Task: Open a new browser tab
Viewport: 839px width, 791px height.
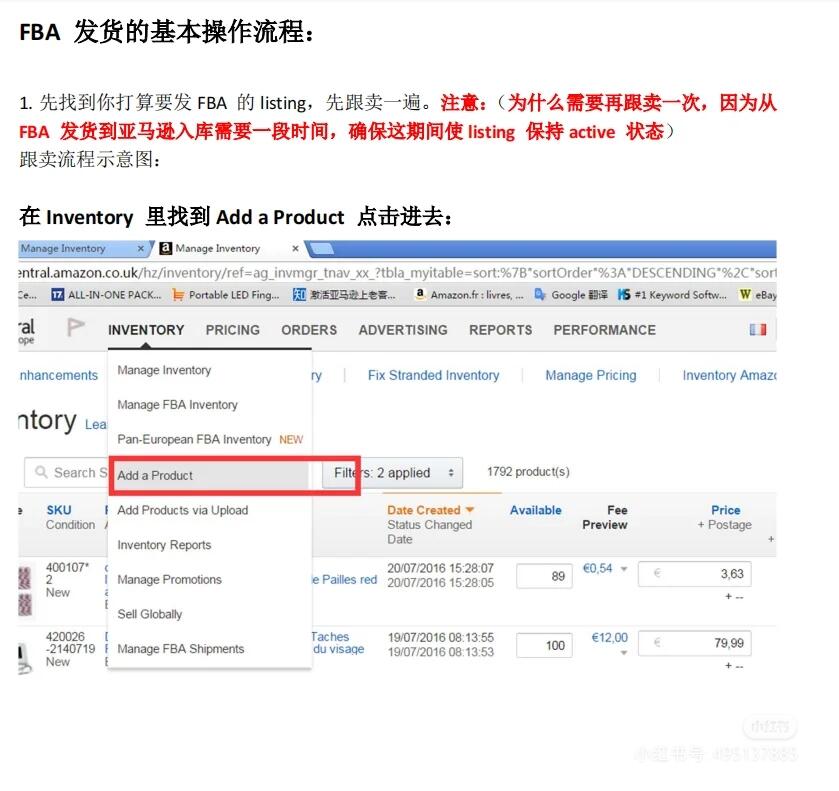Action: [x=322, y=248]
